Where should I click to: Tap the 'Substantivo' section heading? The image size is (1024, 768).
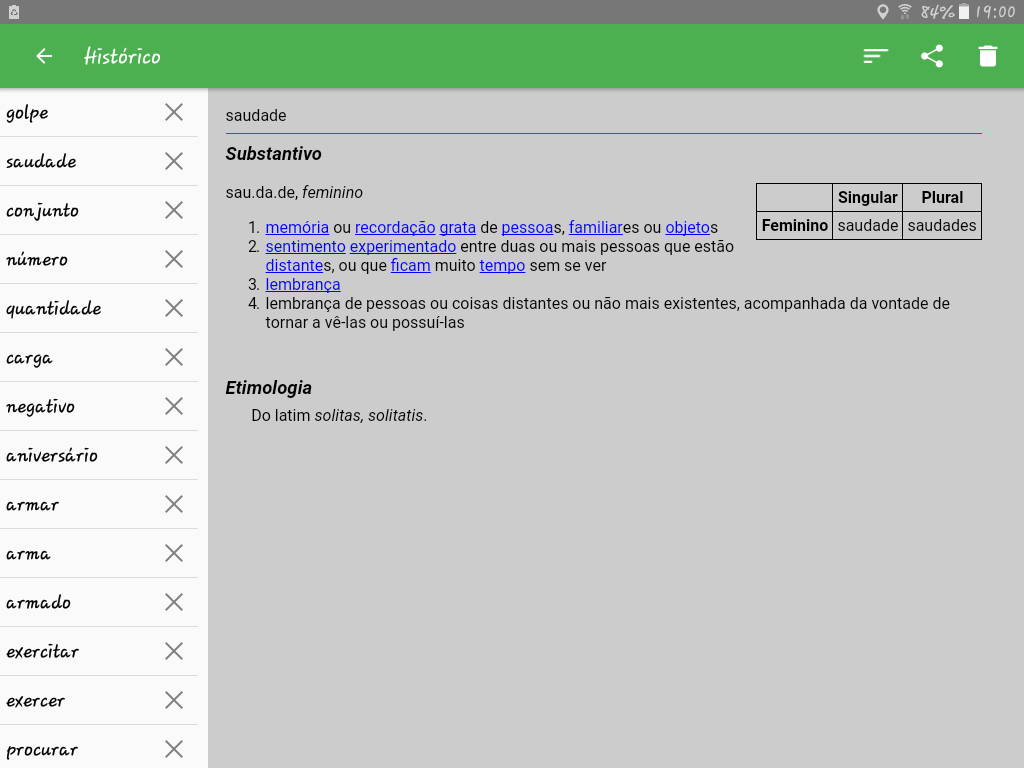(x=274, y=153)
